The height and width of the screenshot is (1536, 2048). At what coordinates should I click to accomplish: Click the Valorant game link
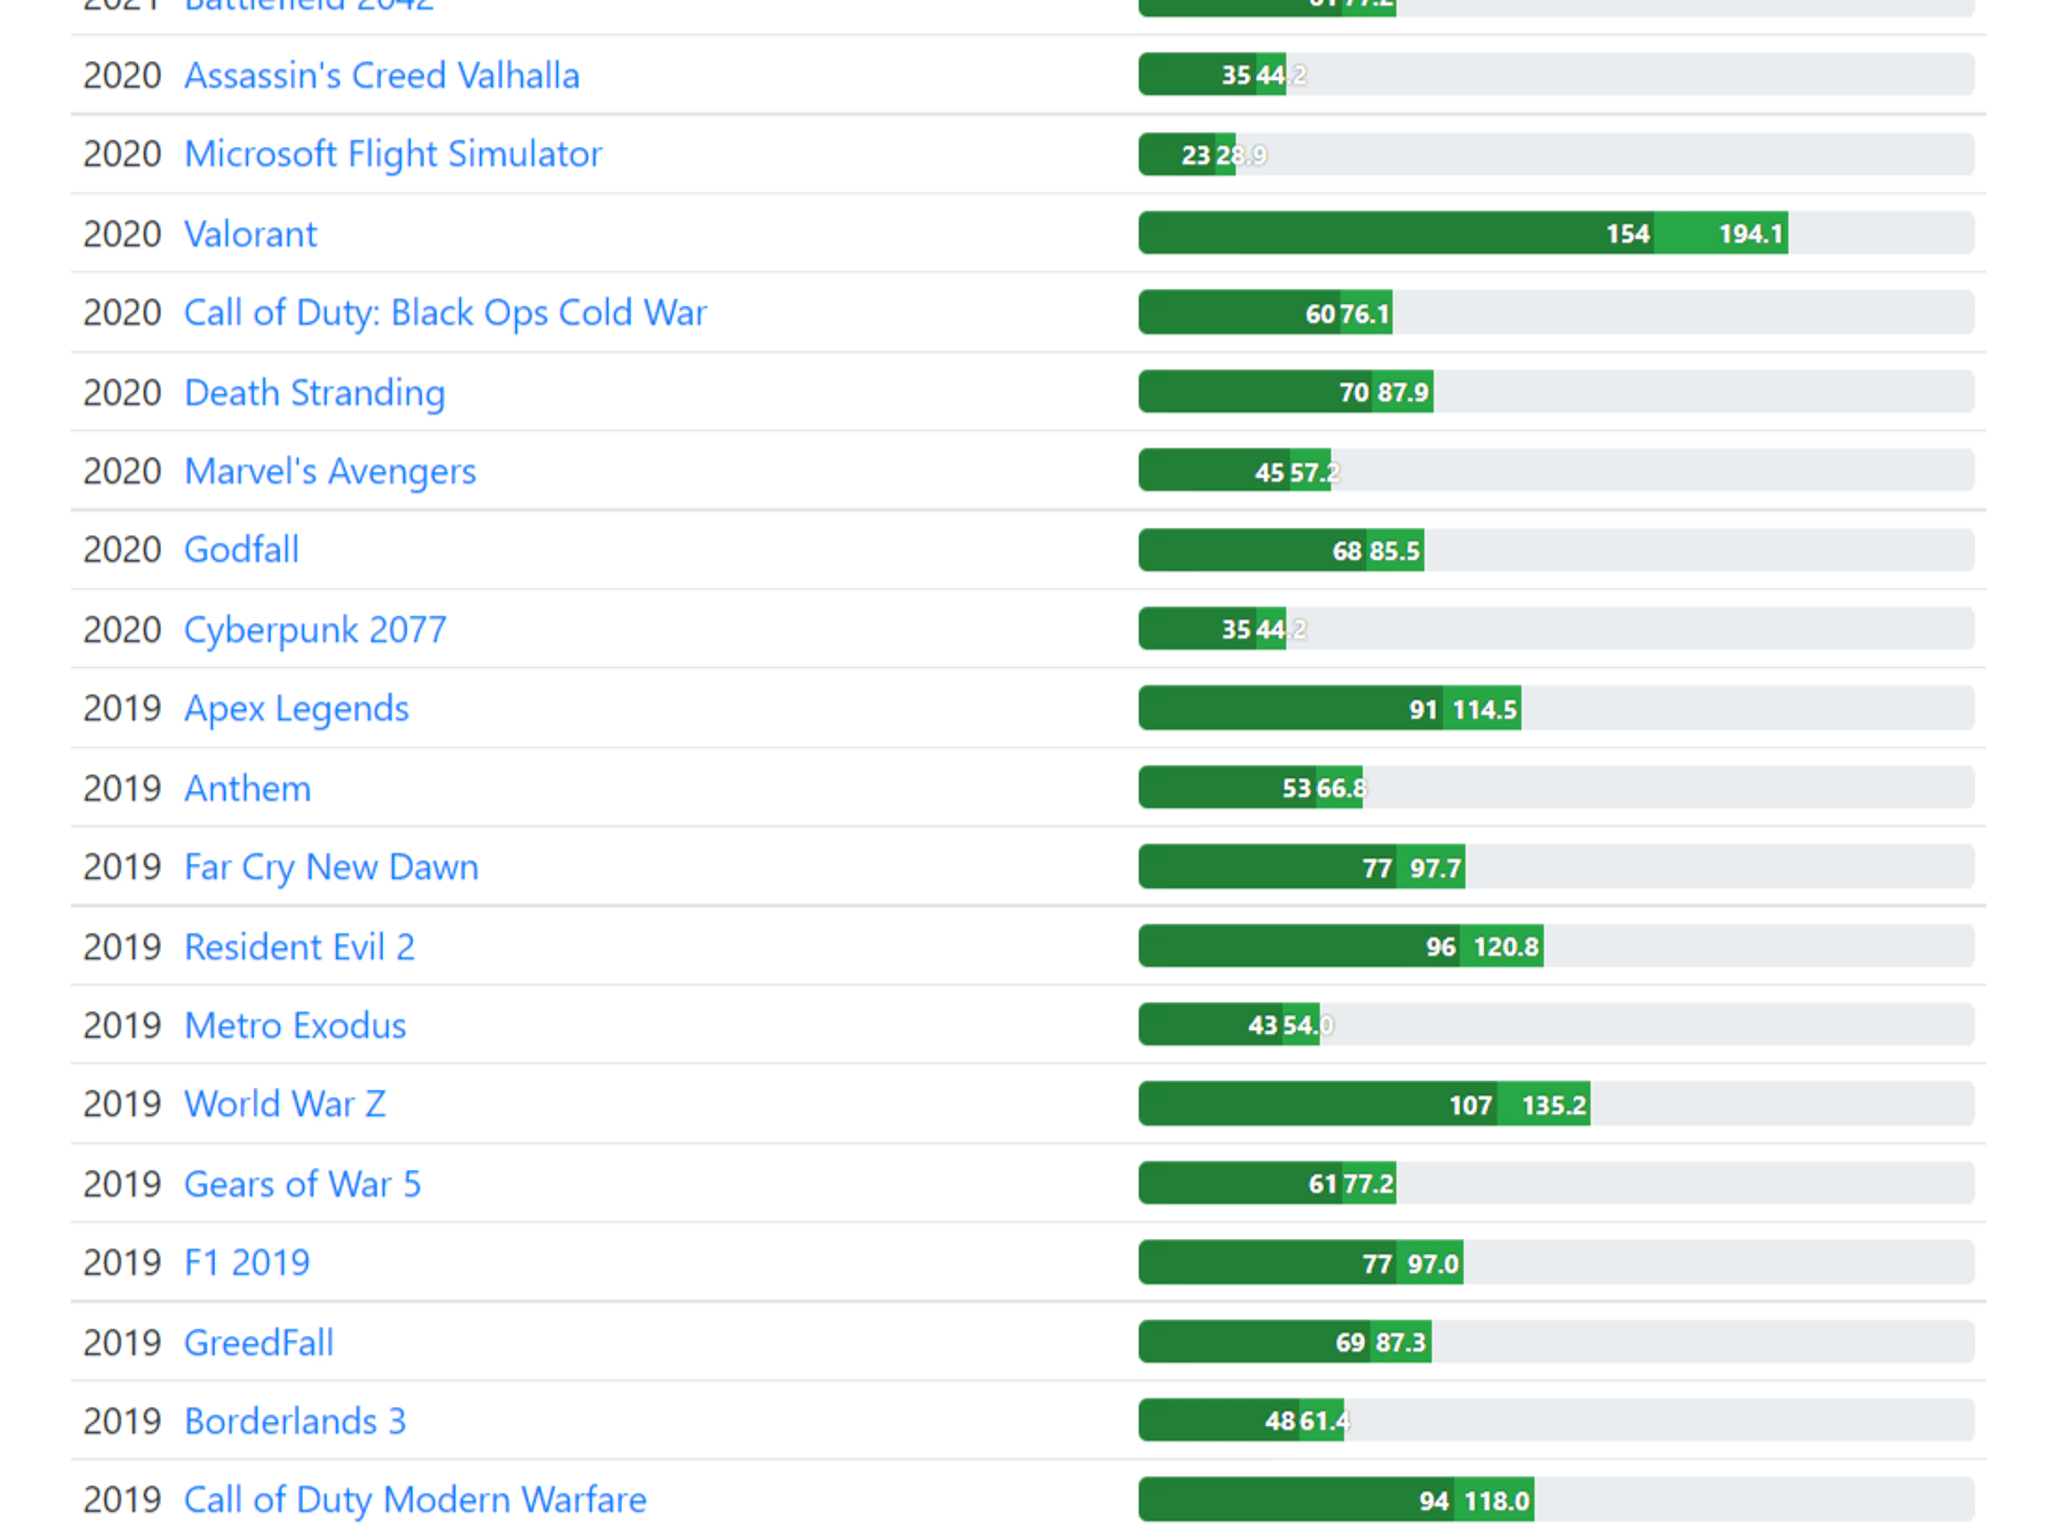(x=250, y=233)
